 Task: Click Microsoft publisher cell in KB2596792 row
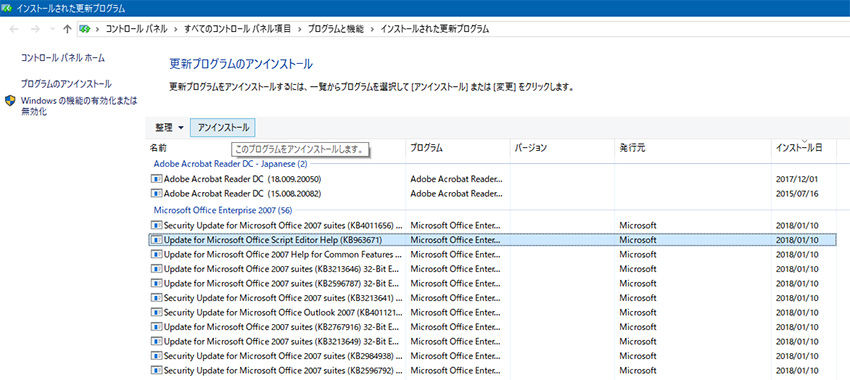(x=638, y=371)
